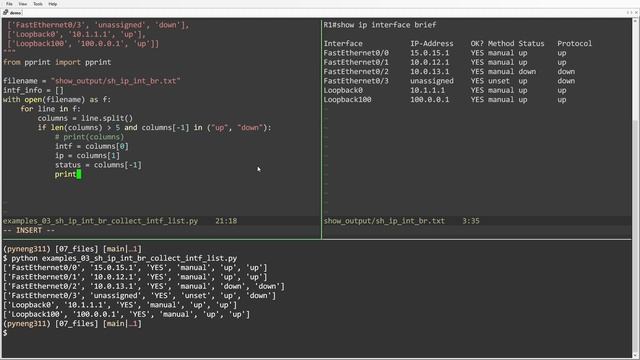Click IP 100.0.0.1 in right pane table
This screenshot has height=360, width=640.
[x=429, y=100]
